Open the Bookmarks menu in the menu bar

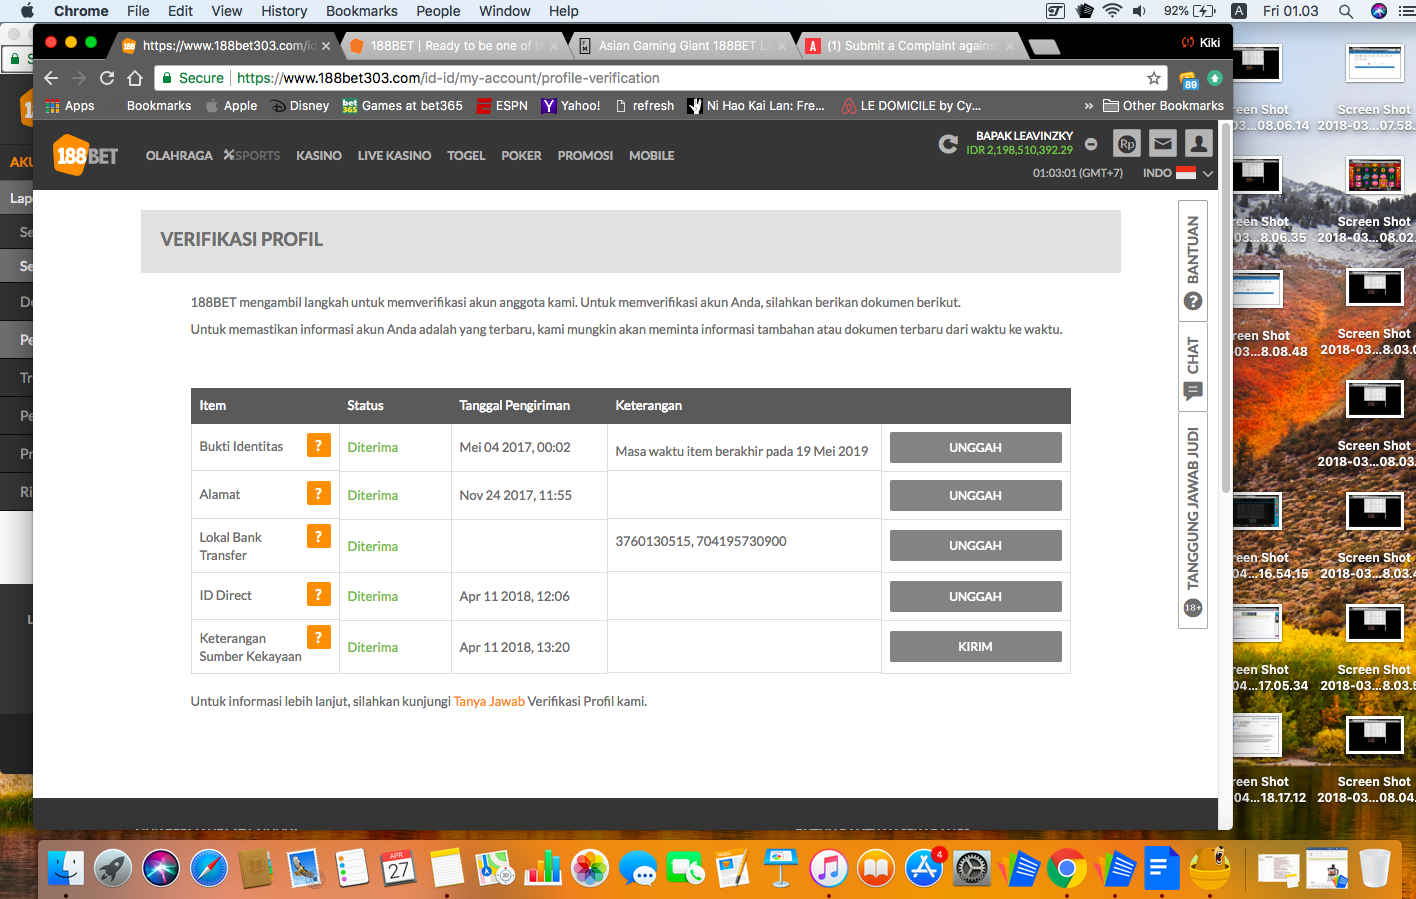coord(362,11)
